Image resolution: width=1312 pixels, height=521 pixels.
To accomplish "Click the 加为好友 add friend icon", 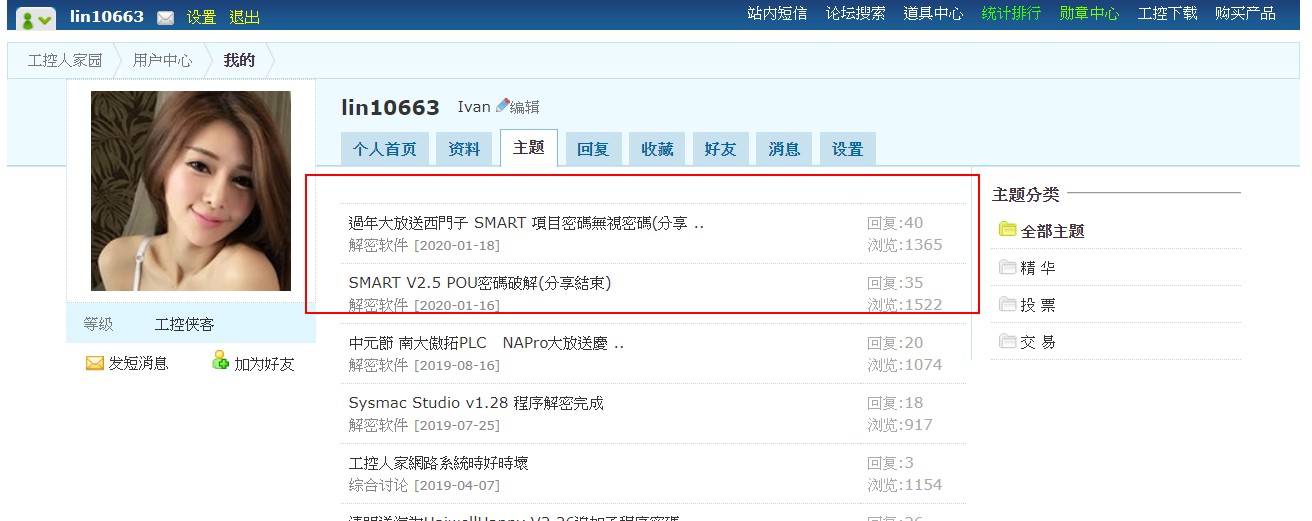I will [220, 362].
